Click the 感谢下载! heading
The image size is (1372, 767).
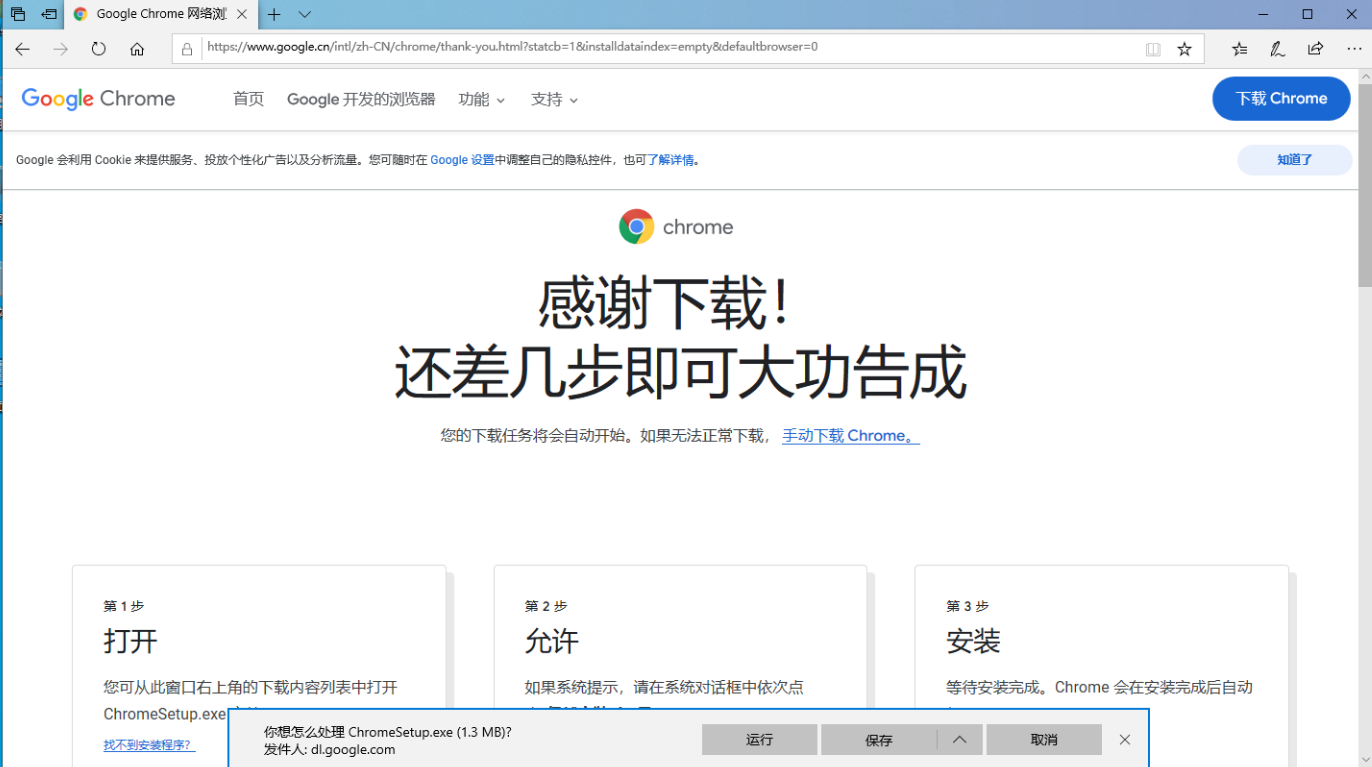click(x=666, y=303)
